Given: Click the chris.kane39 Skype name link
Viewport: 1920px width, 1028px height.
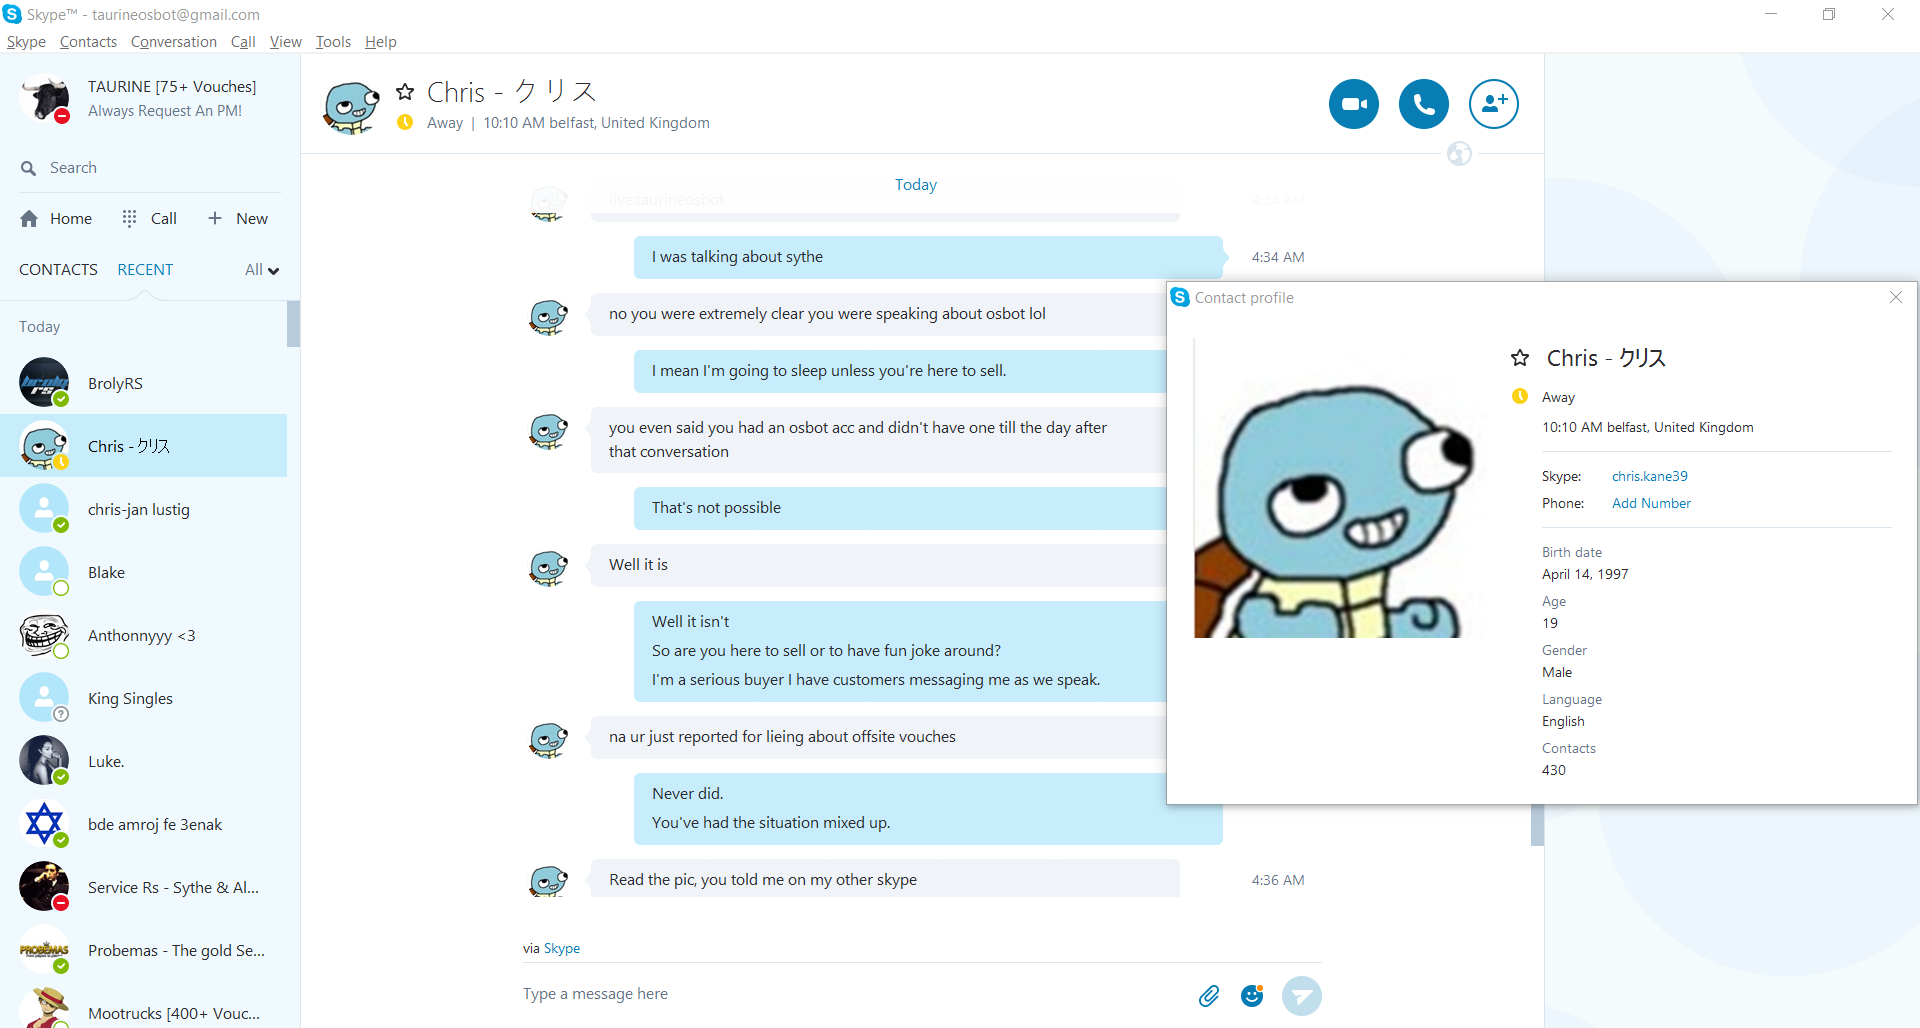Looking at the screenshot, I should point(1650,476).
